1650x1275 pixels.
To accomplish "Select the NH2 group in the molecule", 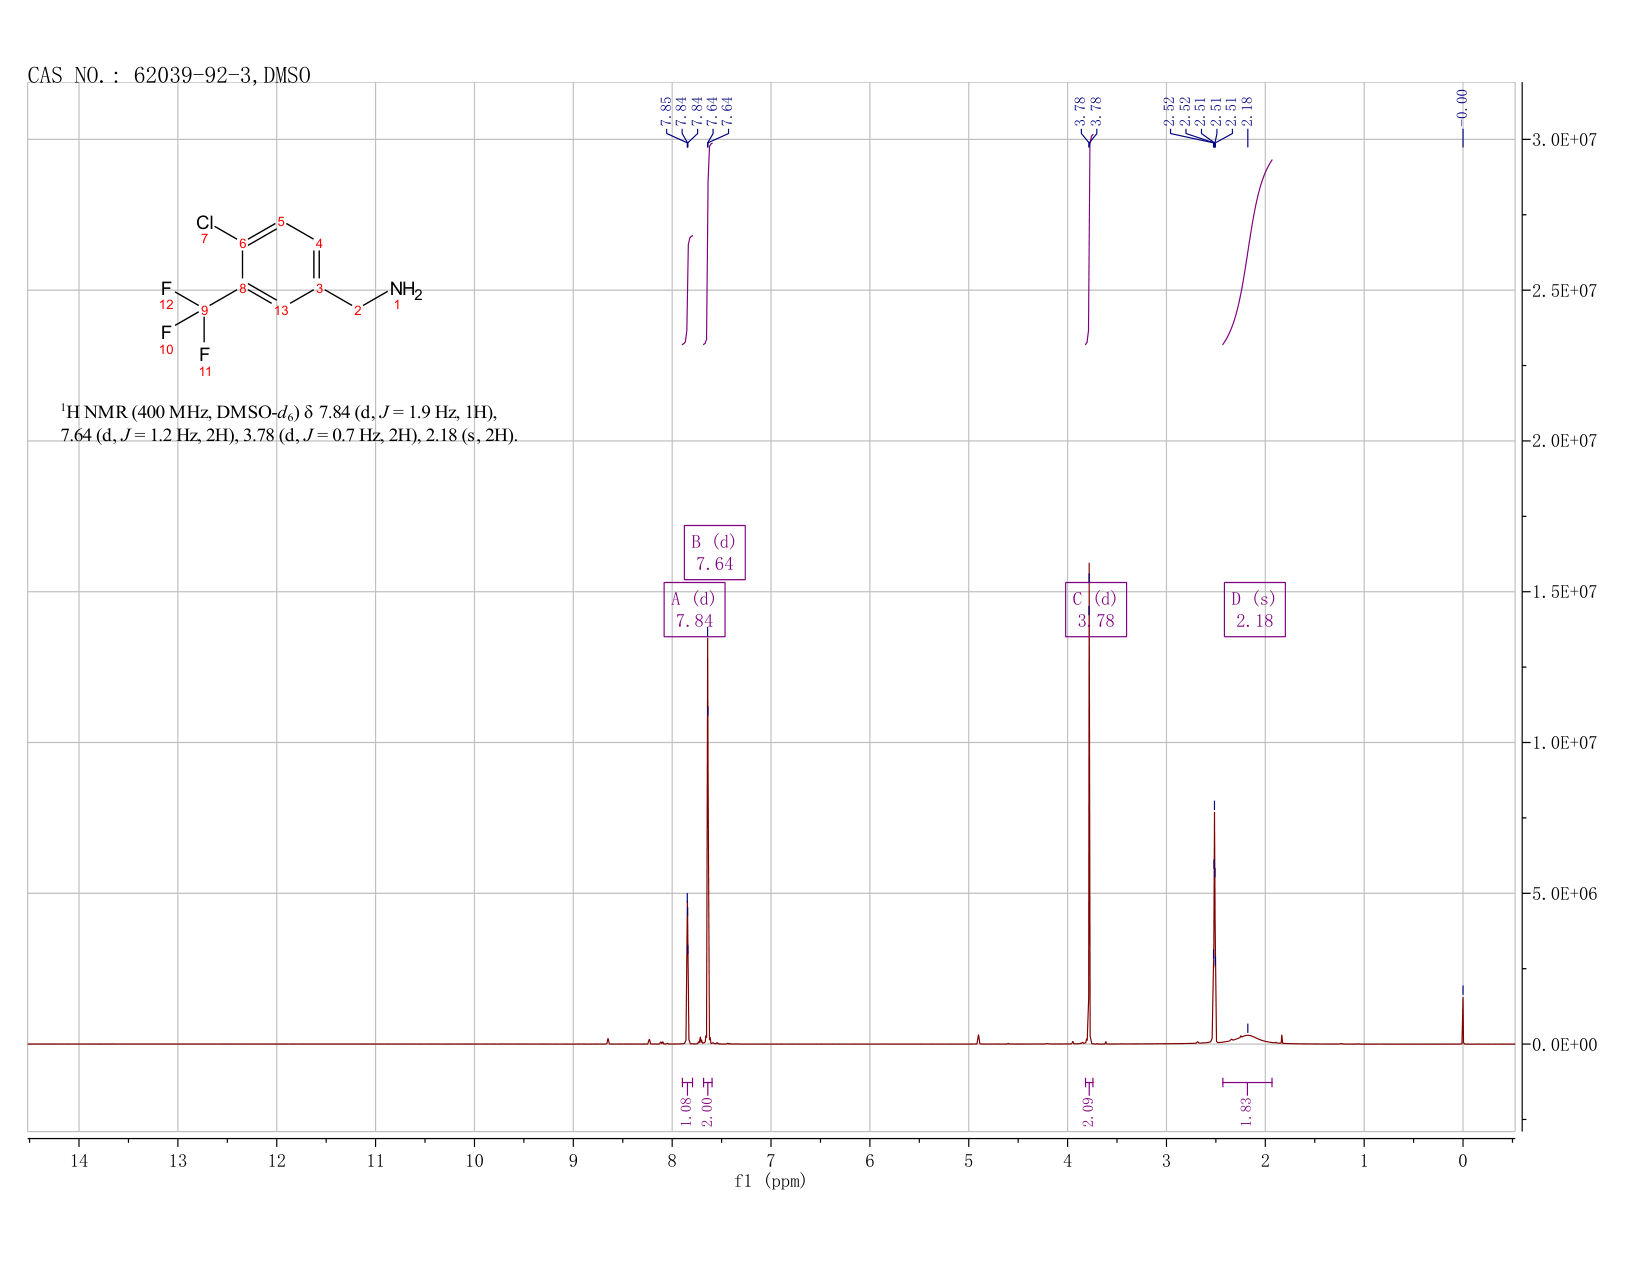I will click(x=406, y=291).
